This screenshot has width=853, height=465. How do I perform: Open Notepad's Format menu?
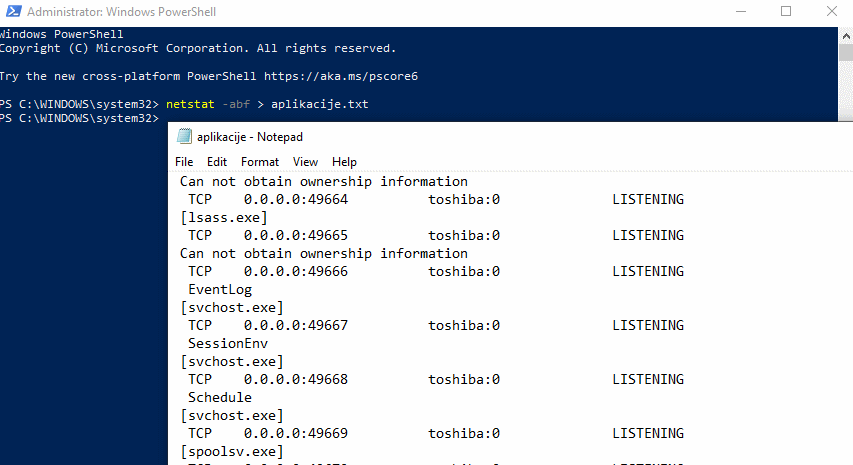[x=260, y=162]
